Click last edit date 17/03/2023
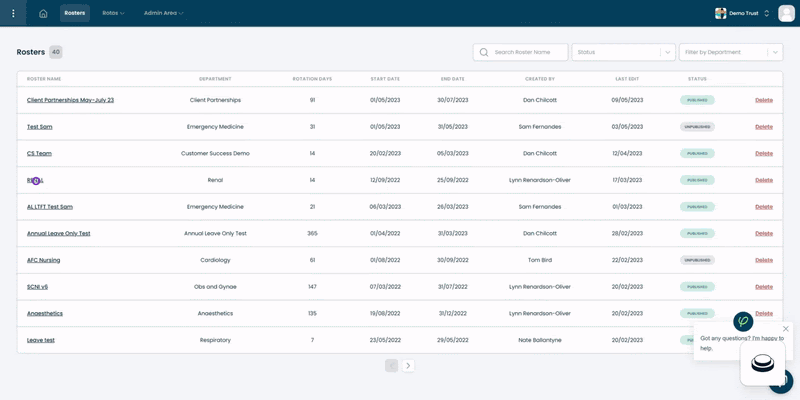This screenshot has width=800, height=400. 627,180
